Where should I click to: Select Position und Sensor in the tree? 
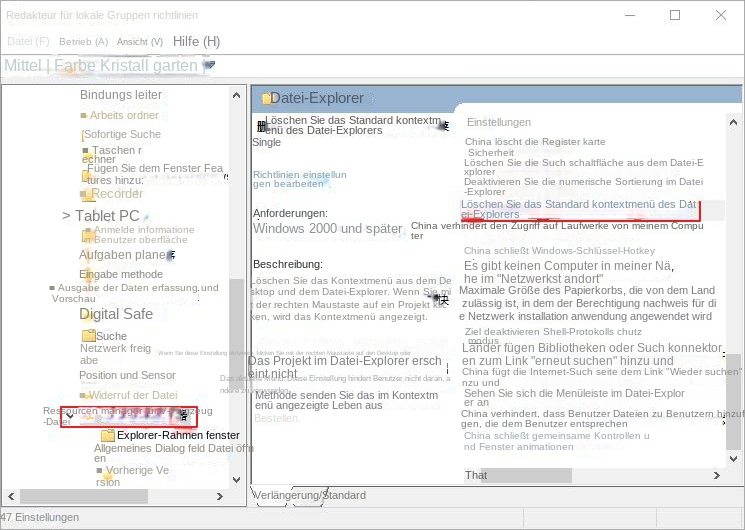click(127, 375)
